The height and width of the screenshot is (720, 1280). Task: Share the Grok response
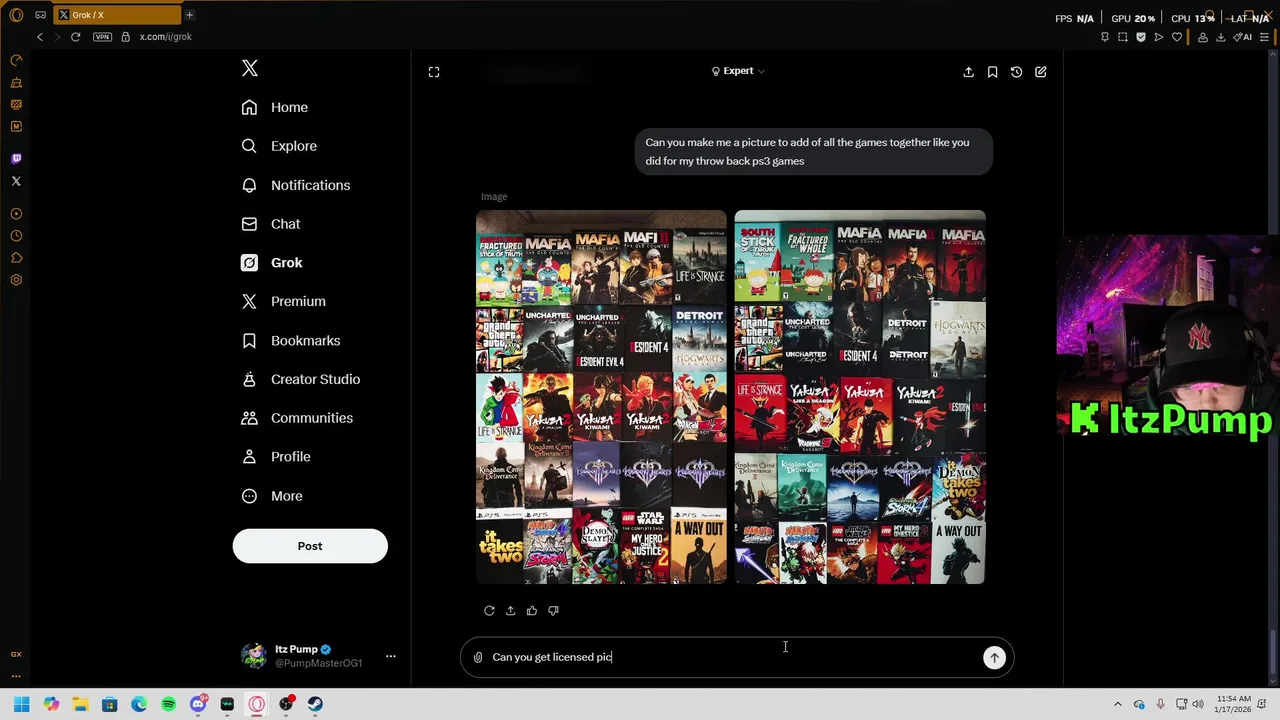tap(510, 610)
